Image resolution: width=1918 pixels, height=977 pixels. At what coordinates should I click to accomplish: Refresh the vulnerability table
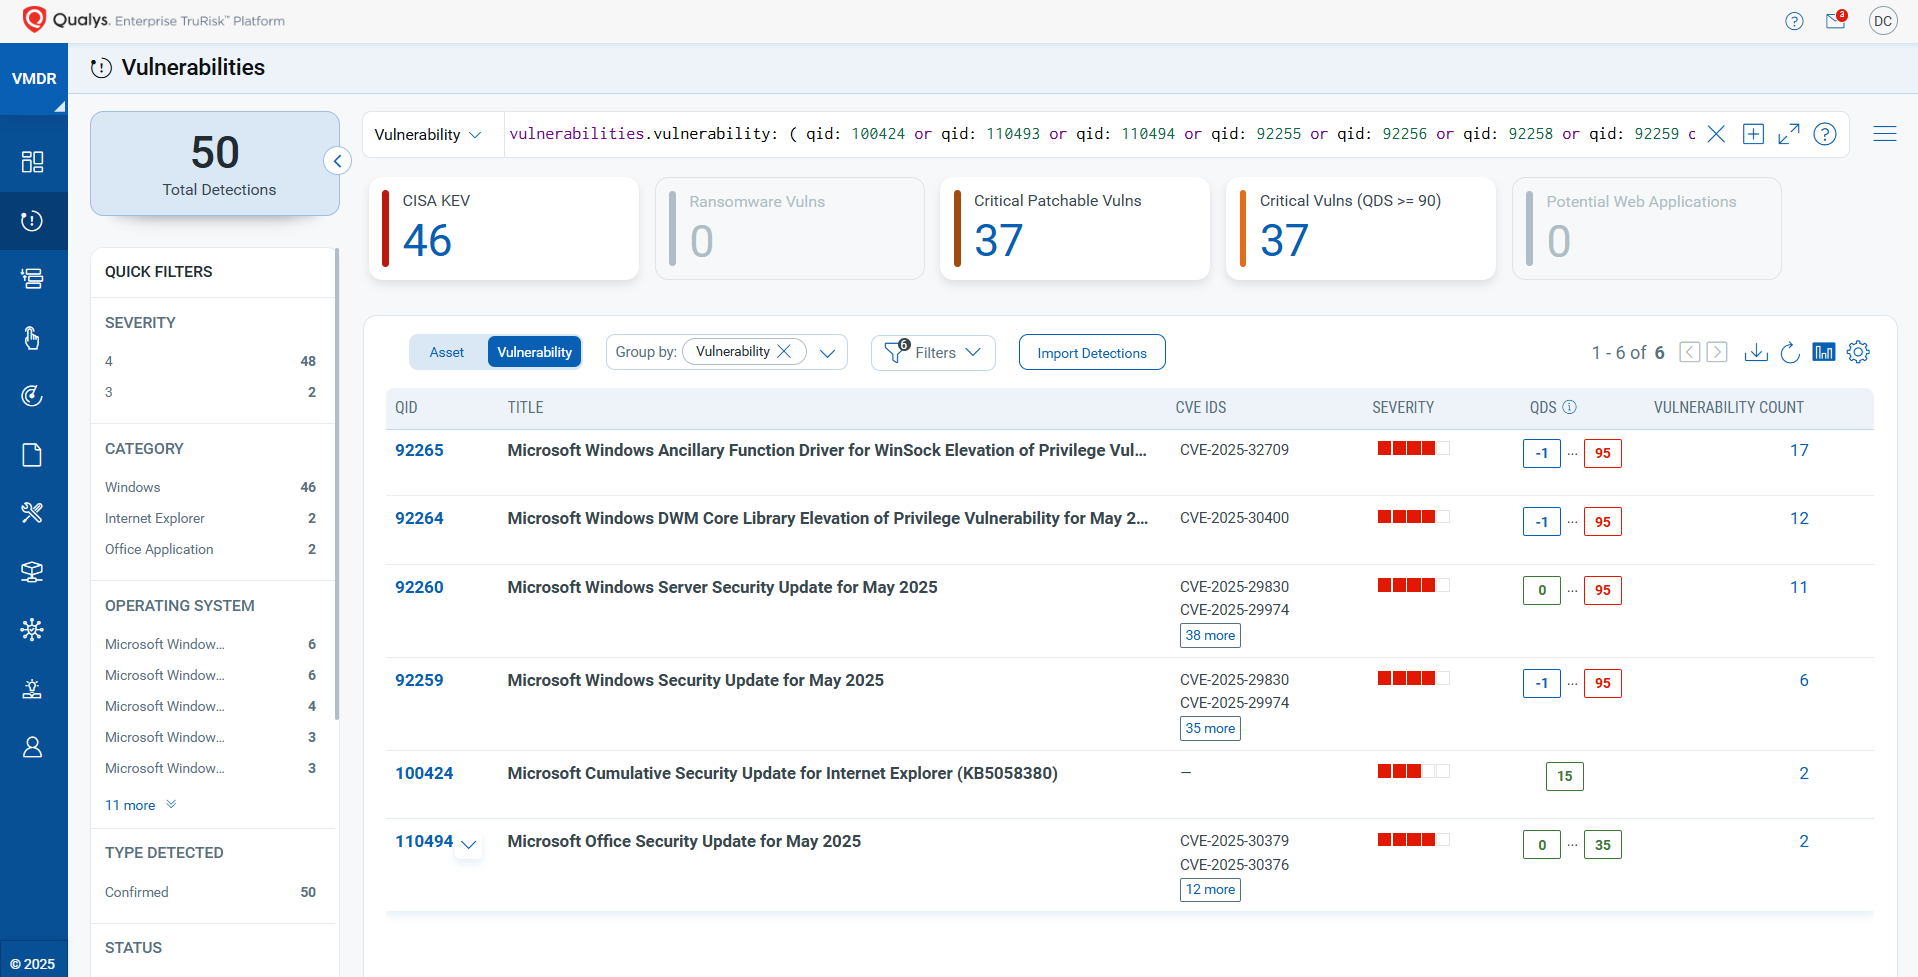coord(1790,352)
